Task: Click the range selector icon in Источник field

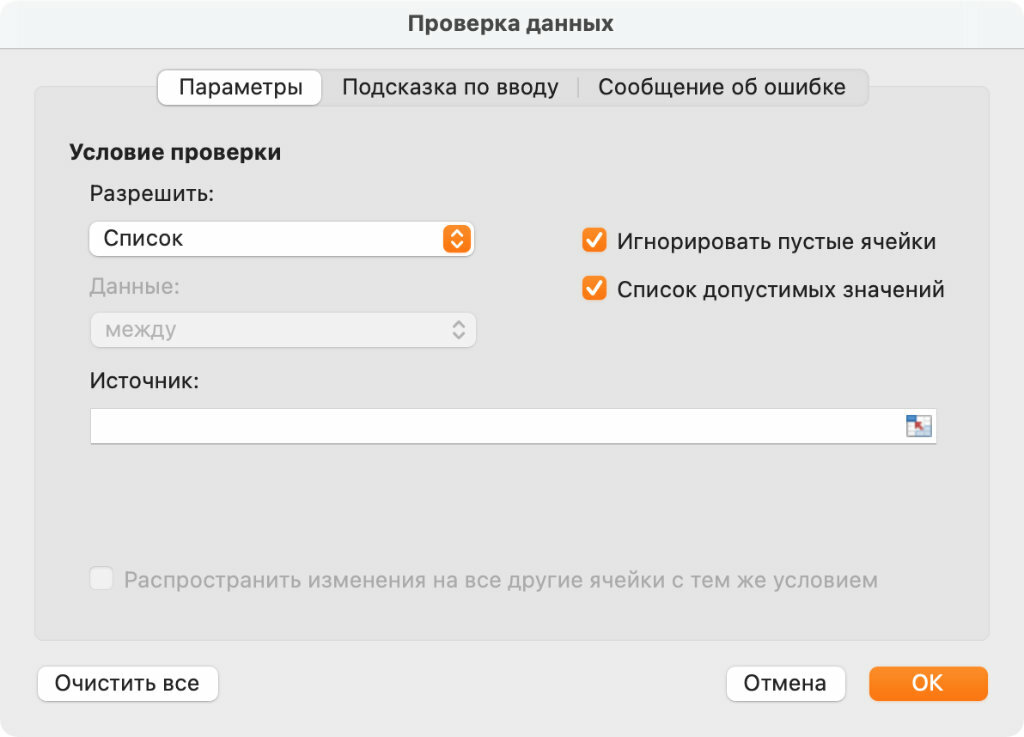Action: (918, 426)
